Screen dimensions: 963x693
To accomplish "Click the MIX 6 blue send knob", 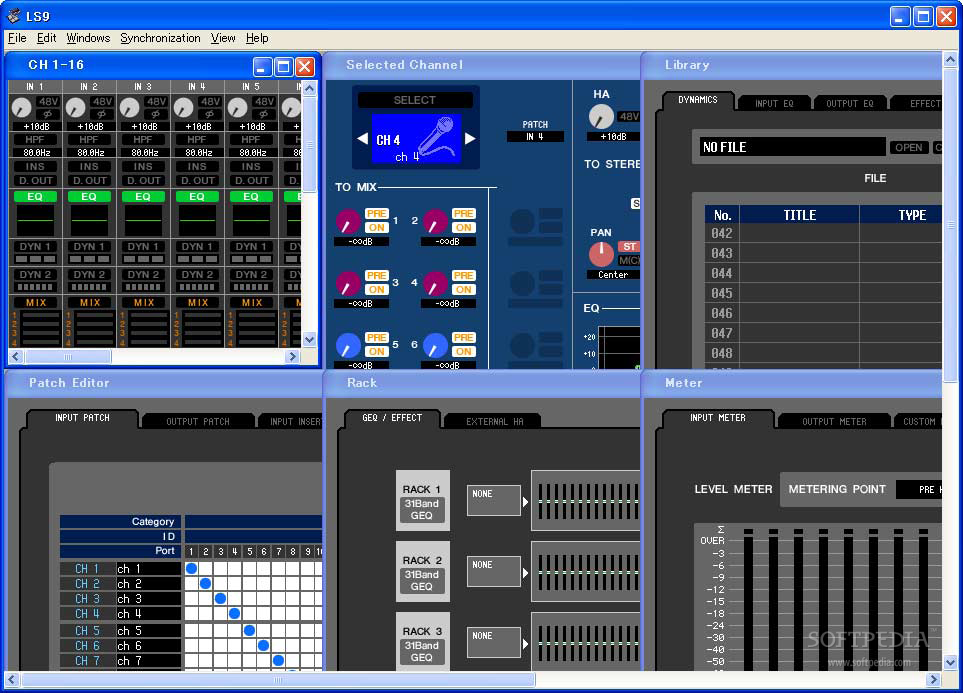I will pos(435,345).
